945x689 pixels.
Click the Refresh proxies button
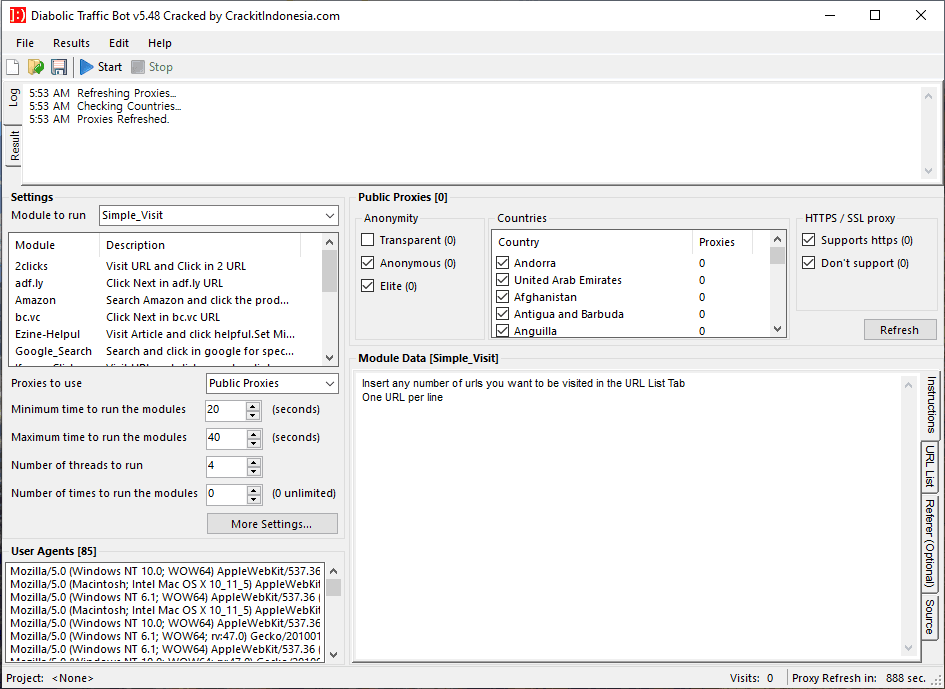click(x=899, y=329)
